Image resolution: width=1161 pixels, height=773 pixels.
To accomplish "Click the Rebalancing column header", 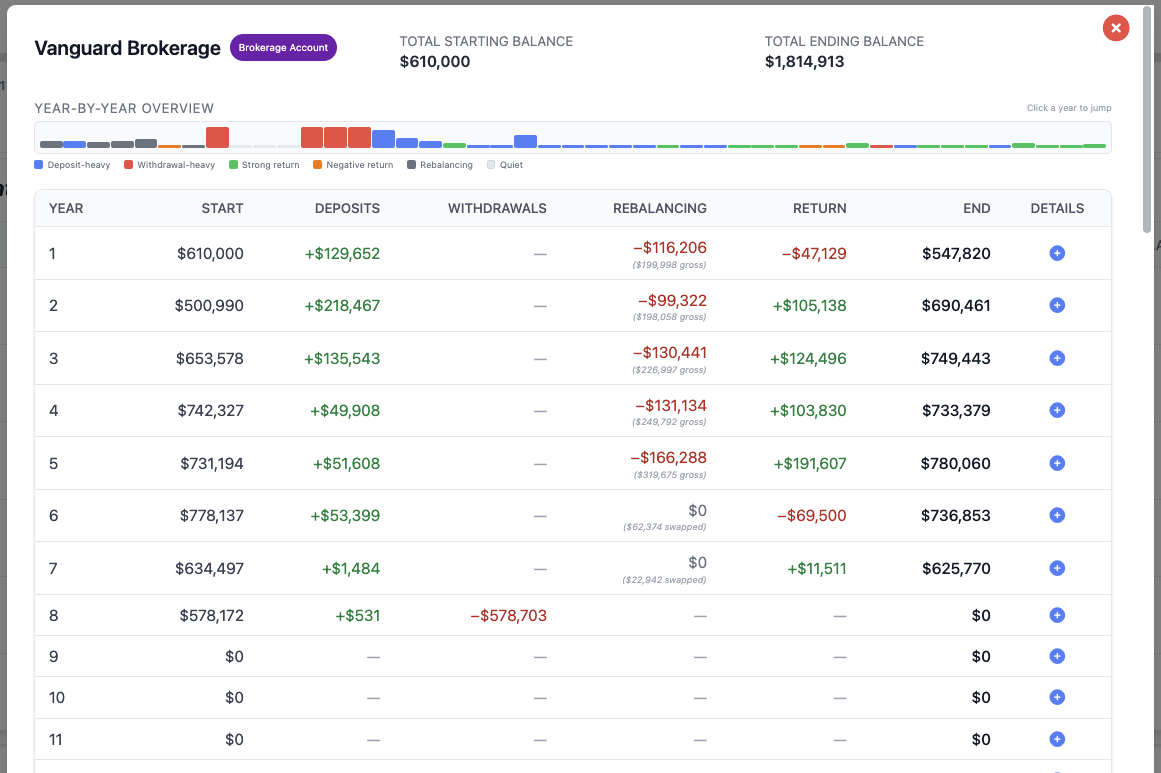I will [659, 209].
